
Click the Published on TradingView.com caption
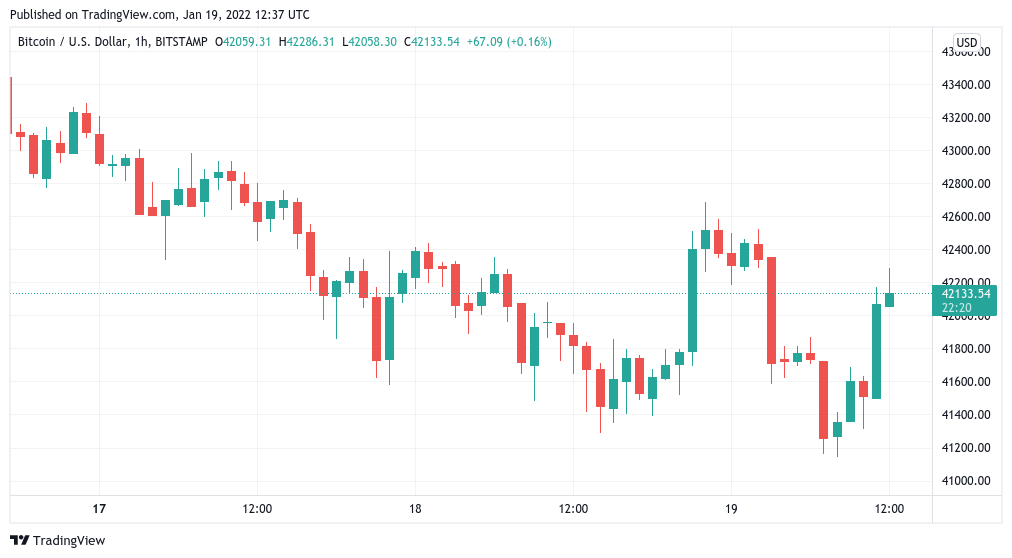click(159, 14)
